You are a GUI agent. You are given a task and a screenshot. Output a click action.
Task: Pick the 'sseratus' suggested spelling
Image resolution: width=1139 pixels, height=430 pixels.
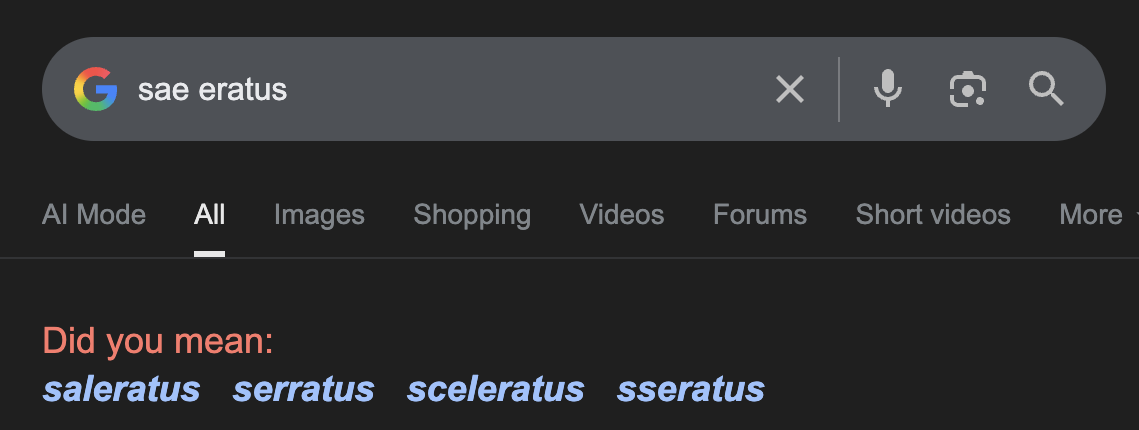(691, 389)
